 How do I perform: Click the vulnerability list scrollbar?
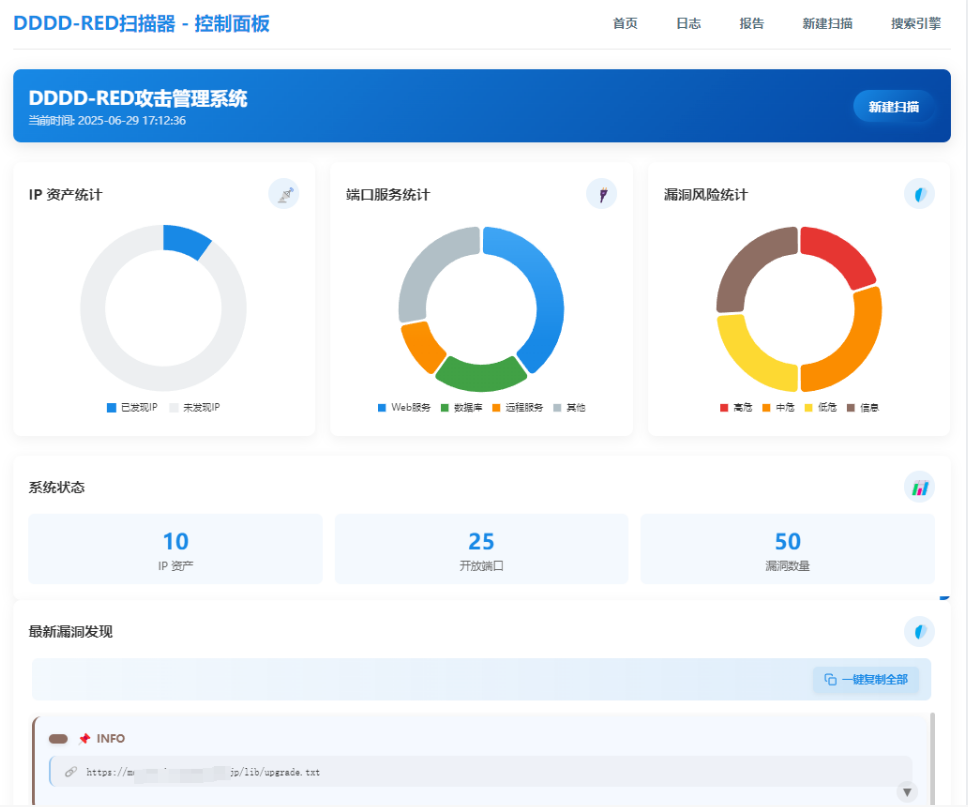932,758
